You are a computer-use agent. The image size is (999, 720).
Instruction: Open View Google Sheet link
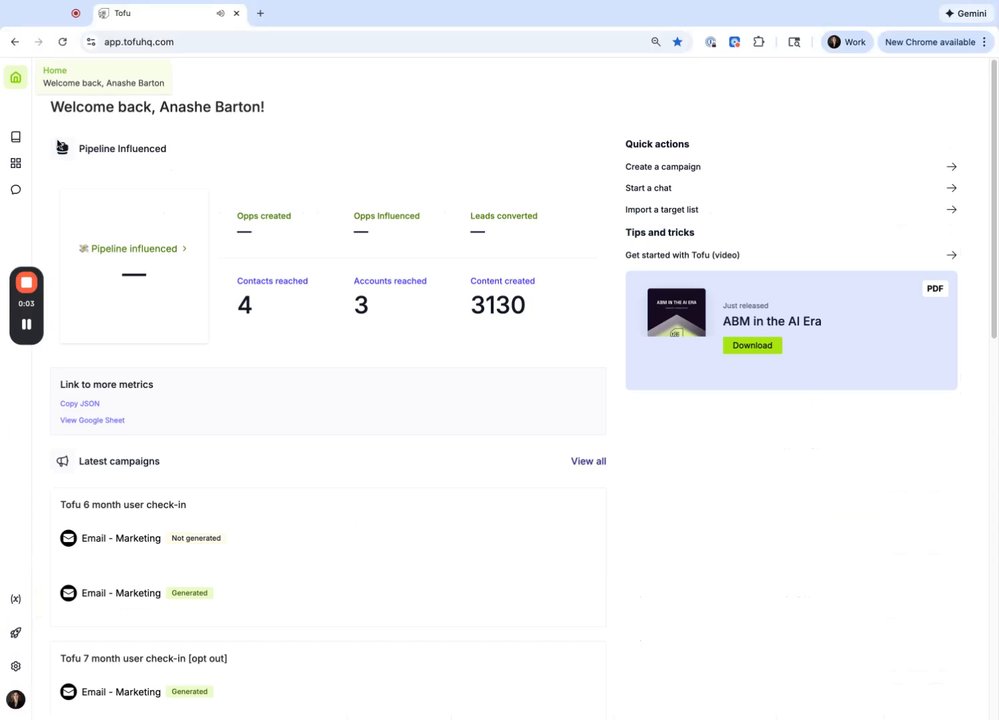click(x=92, y=421)
